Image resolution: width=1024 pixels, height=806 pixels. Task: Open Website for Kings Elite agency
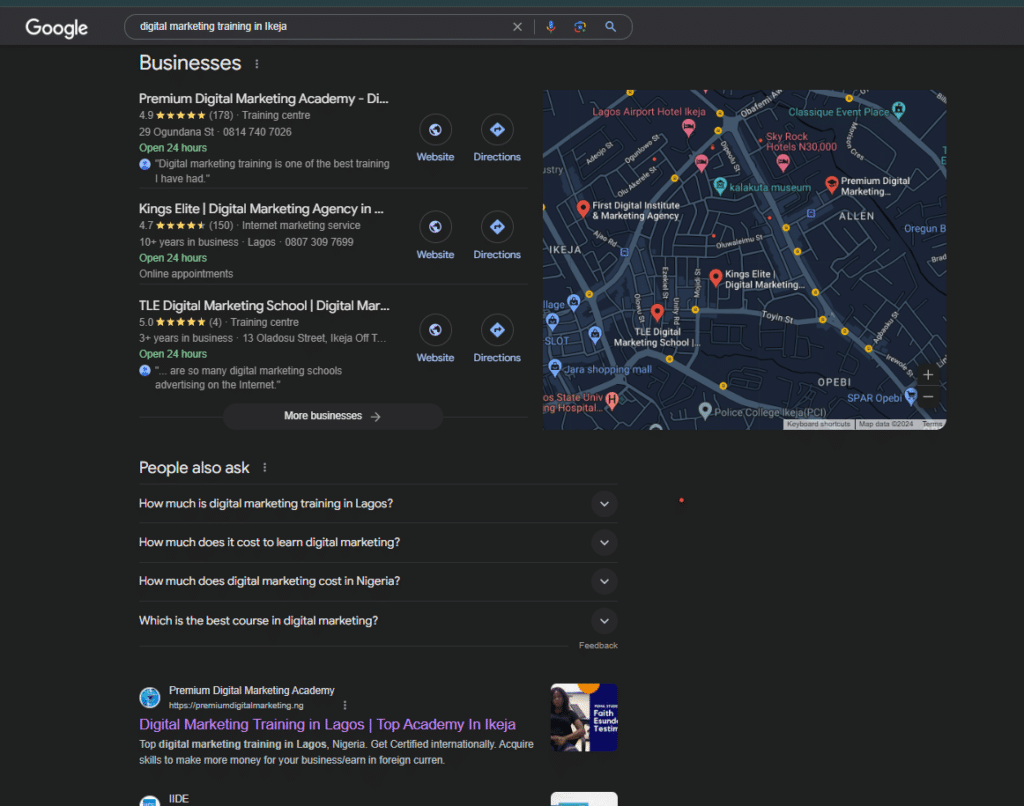[x=435, y=236]
